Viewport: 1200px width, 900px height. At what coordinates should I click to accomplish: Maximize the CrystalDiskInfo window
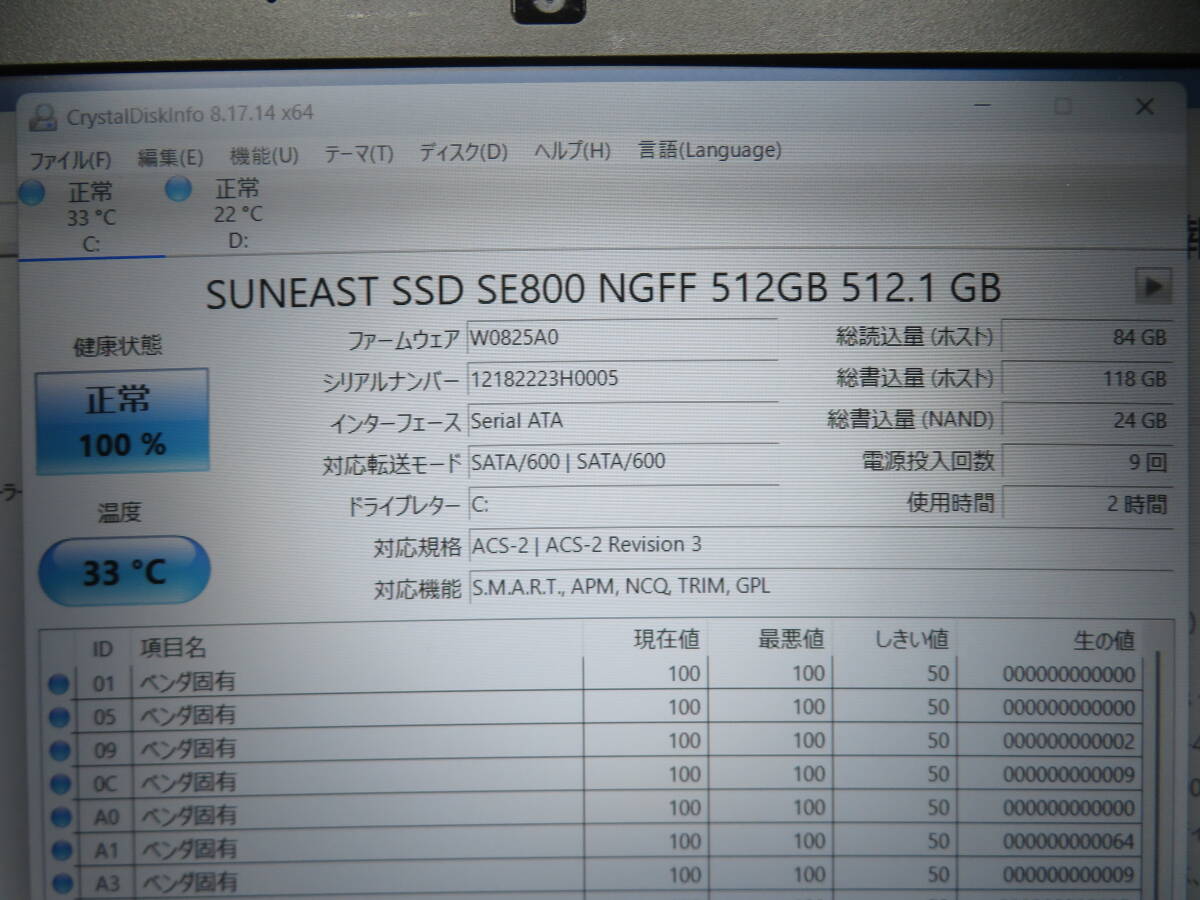[1064, 105]
